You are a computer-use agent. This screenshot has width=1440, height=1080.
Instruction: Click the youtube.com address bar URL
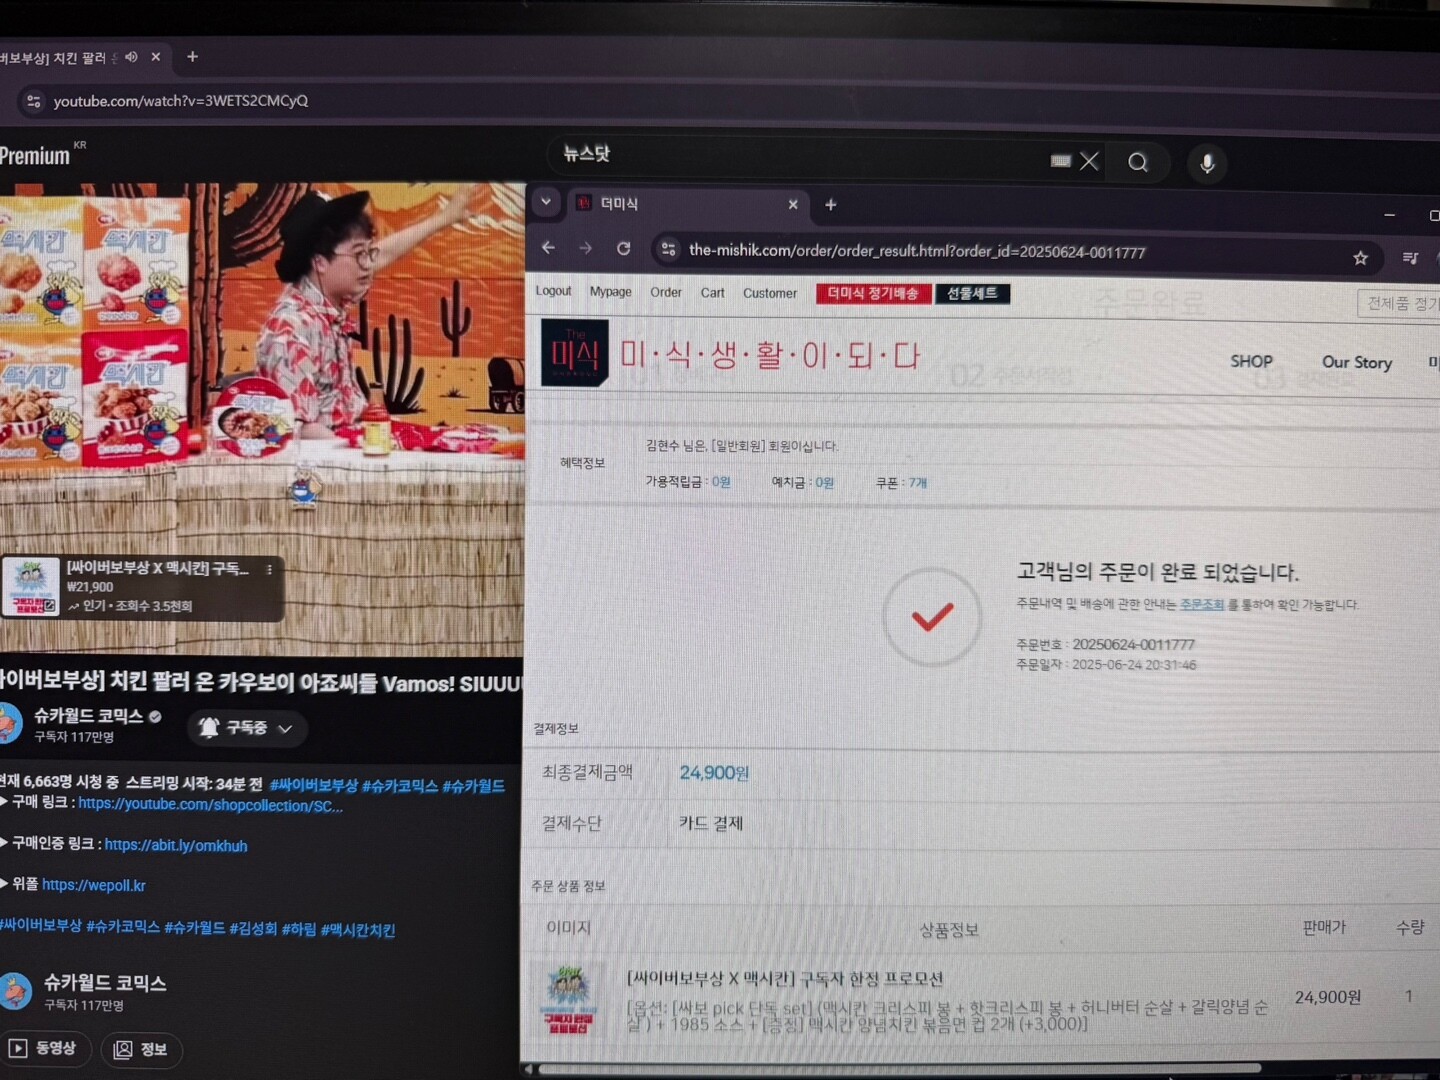[x=181, y=101]
